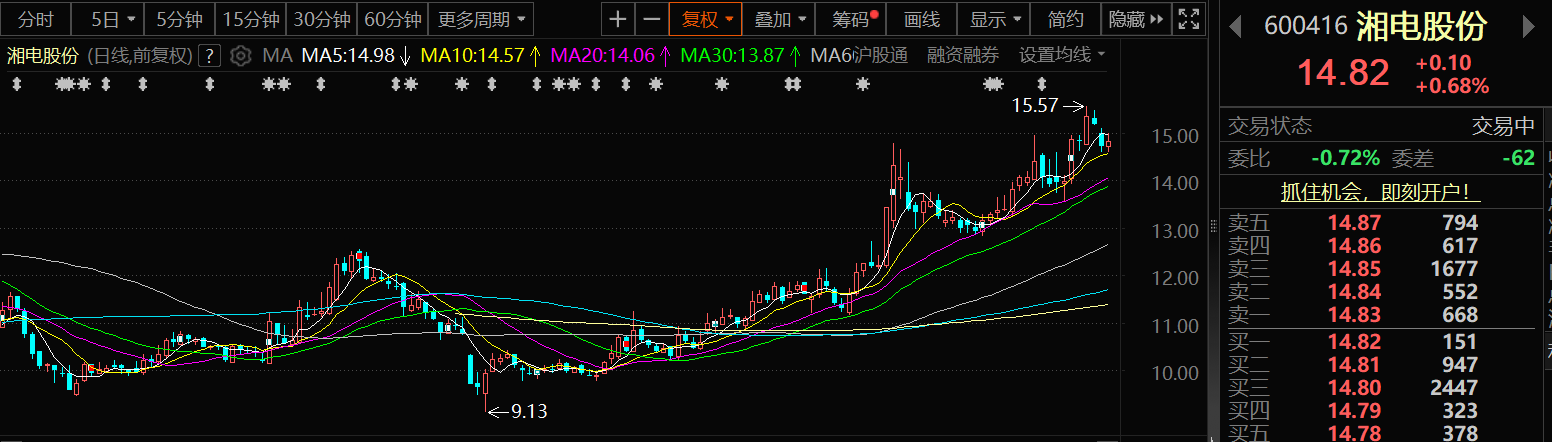Switch to 分时 intraday tab
Image resolution: width=1552 pixels, height=442 pixels.
[x=36, y=19]
